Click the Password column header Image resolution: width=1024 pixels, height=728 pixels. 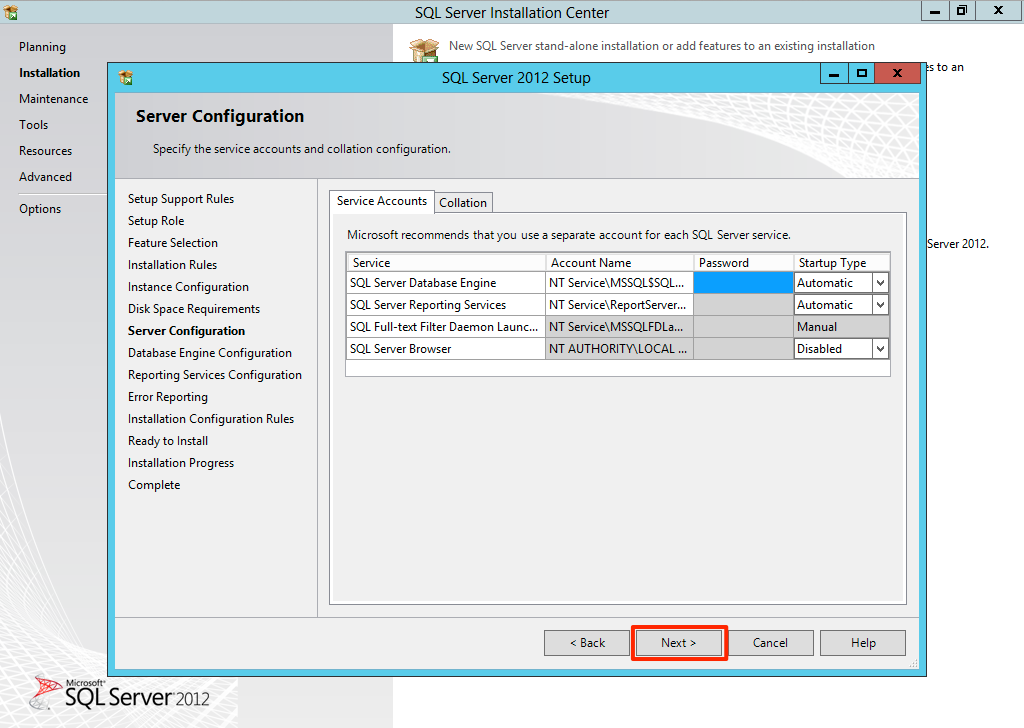click(743, 262)
